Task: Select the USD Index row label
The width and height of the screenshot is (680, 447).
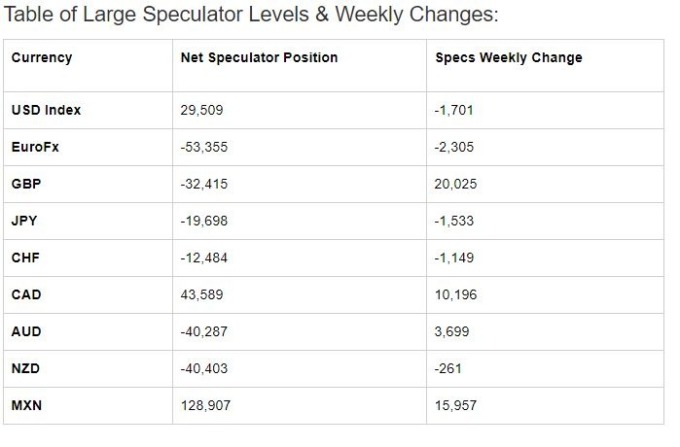Action: point(46,110)
